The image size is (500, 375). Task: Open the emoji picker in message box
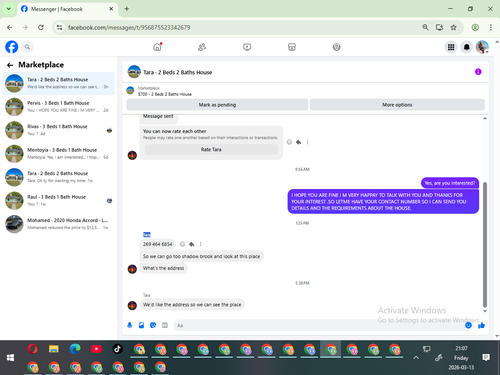pos(468,325)
